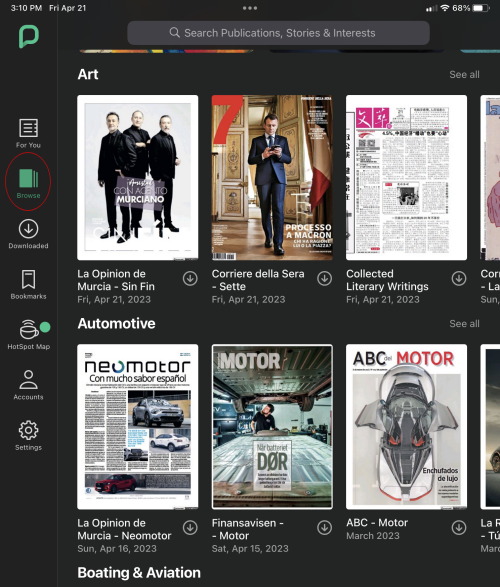Open Accounts in the sidebar
Image resolution: width=500 pixels, height=587 pixels.
tap(28, 385)
